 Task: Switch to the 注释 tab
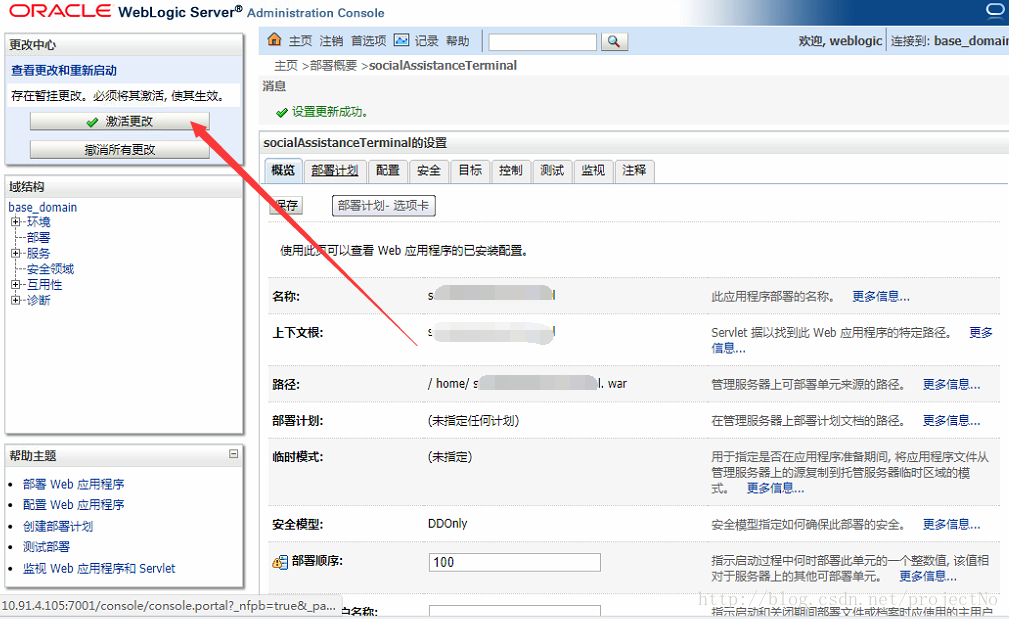point(634,171)
